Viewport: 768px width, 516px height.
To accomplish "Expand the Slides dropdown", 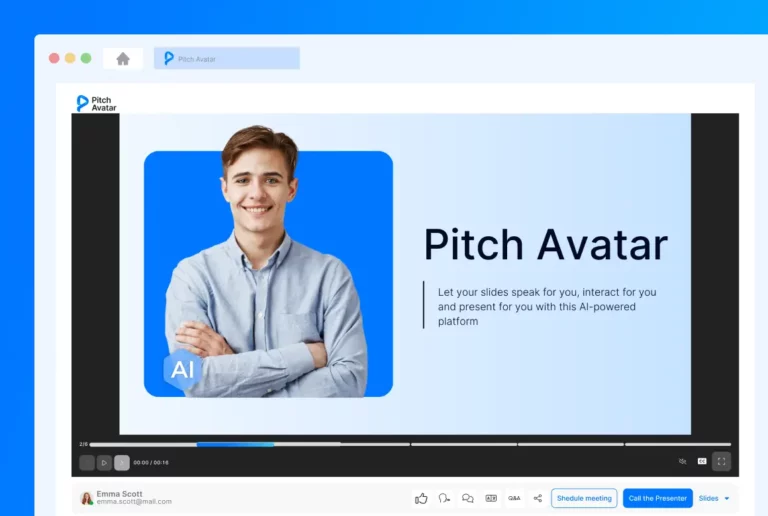I will (x=714, y=498).
